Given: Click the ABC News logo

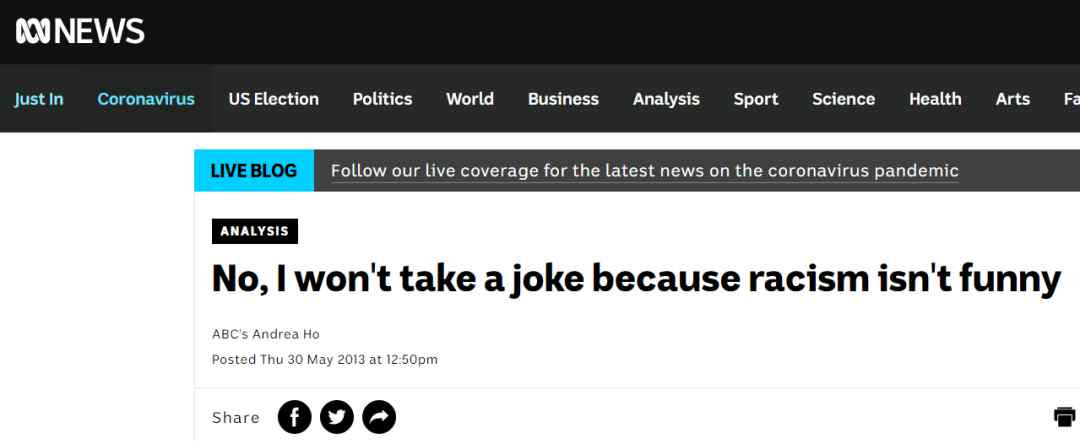Looking at the screenshot, I should coord(80,32).
